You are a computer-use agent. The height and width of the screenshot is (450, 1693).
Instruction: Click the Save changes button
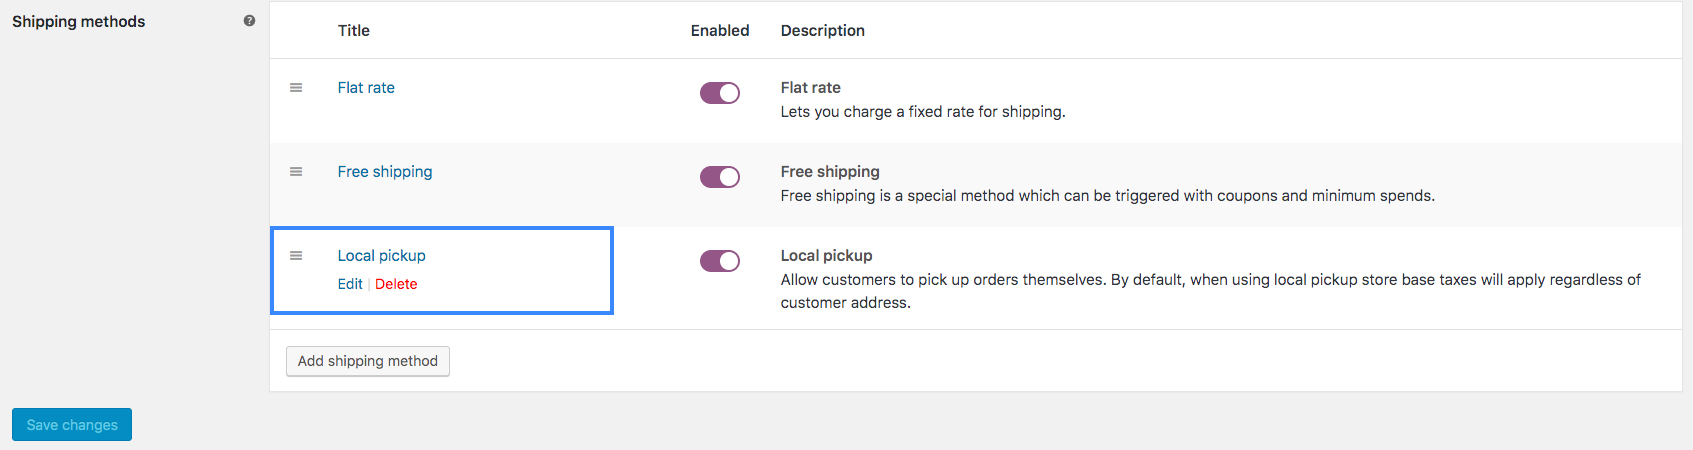pyautogui.click(x=72, y=425)
